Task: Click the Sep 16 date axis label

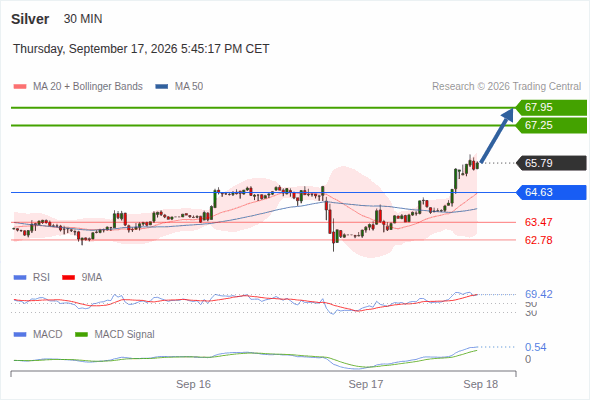Action: coord(193,384)
